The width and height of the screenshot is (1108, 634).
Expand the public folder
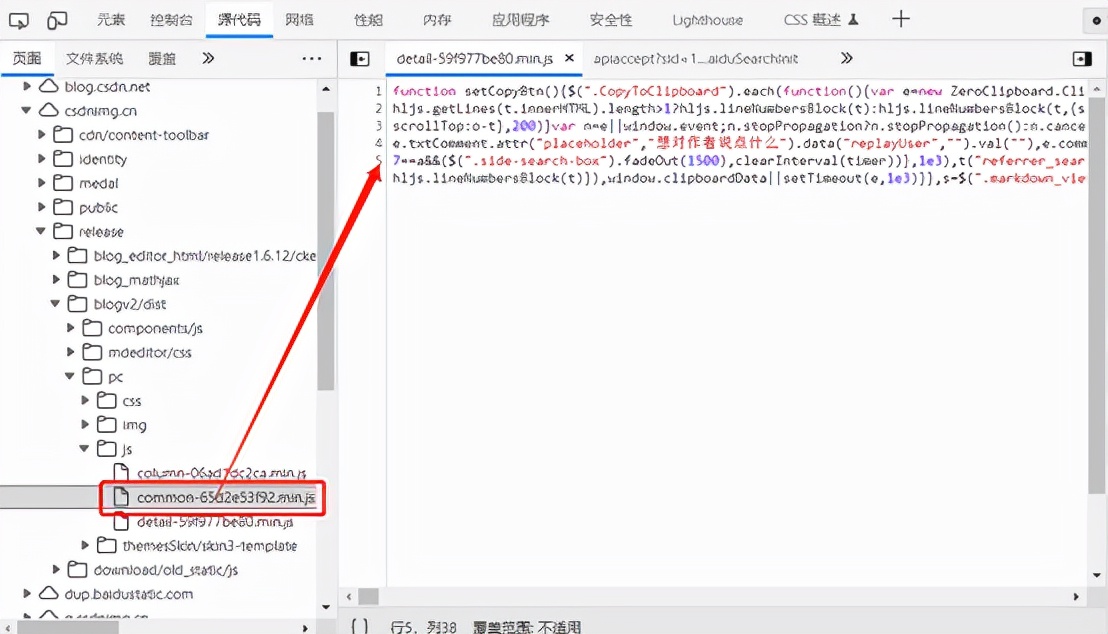[x=42, y=207]
